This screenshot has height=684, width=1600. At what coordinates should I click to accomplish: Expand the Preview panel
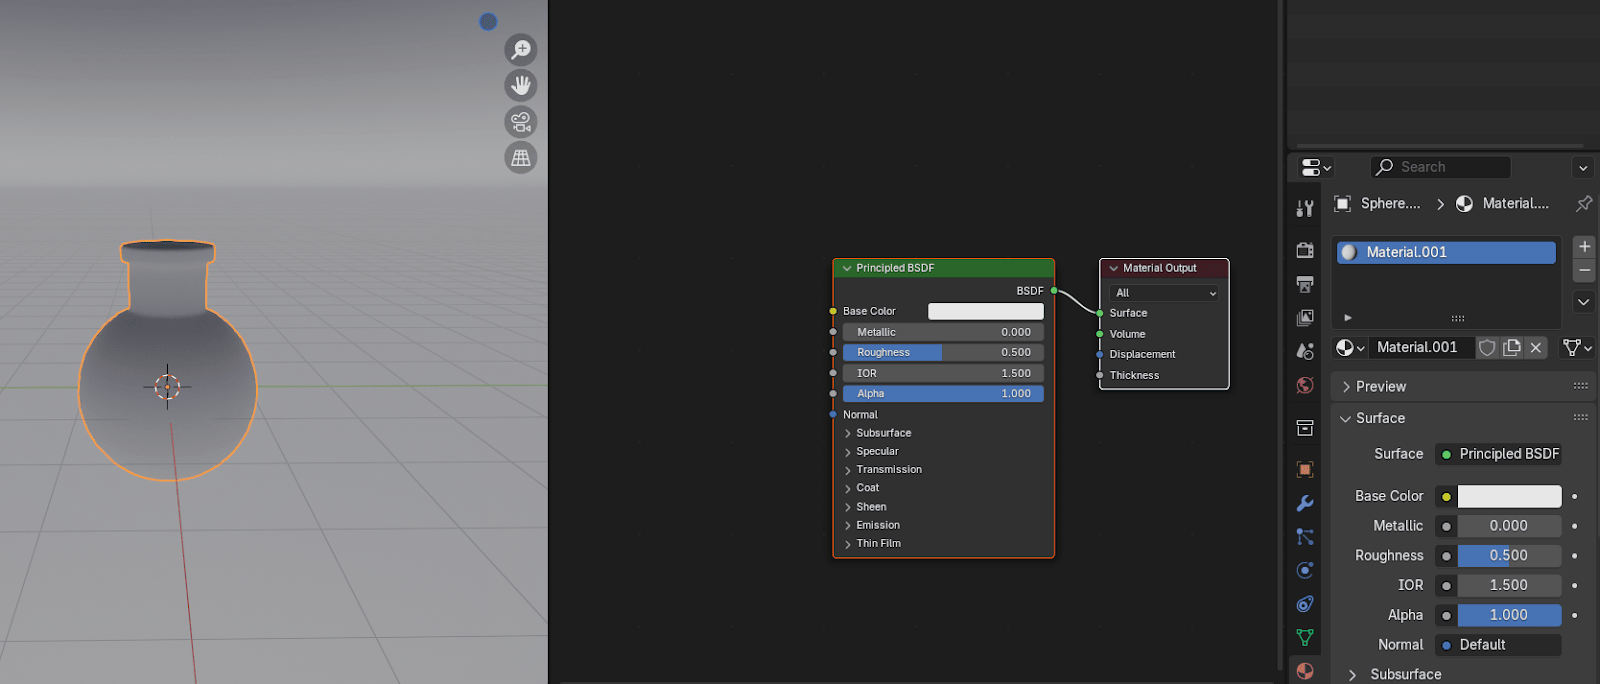(x=1381, y=387)
